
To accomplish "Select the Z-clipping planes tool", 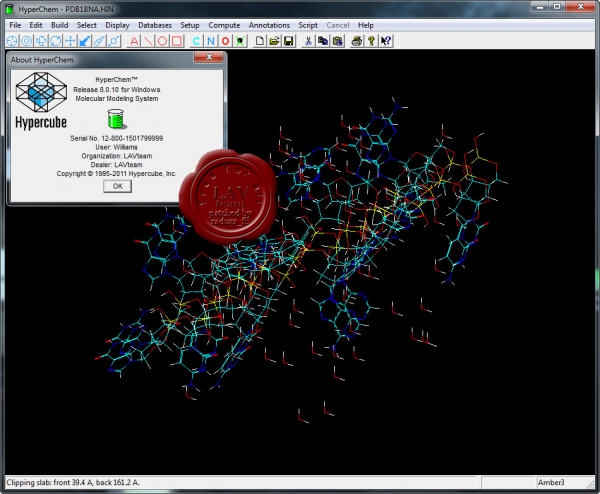I will tap(114, 41).
